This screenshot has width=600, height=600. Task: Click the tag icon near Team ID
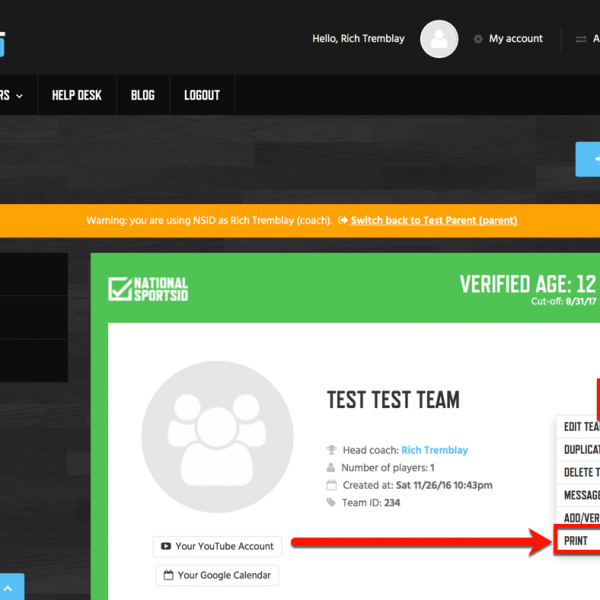point(331,502)
